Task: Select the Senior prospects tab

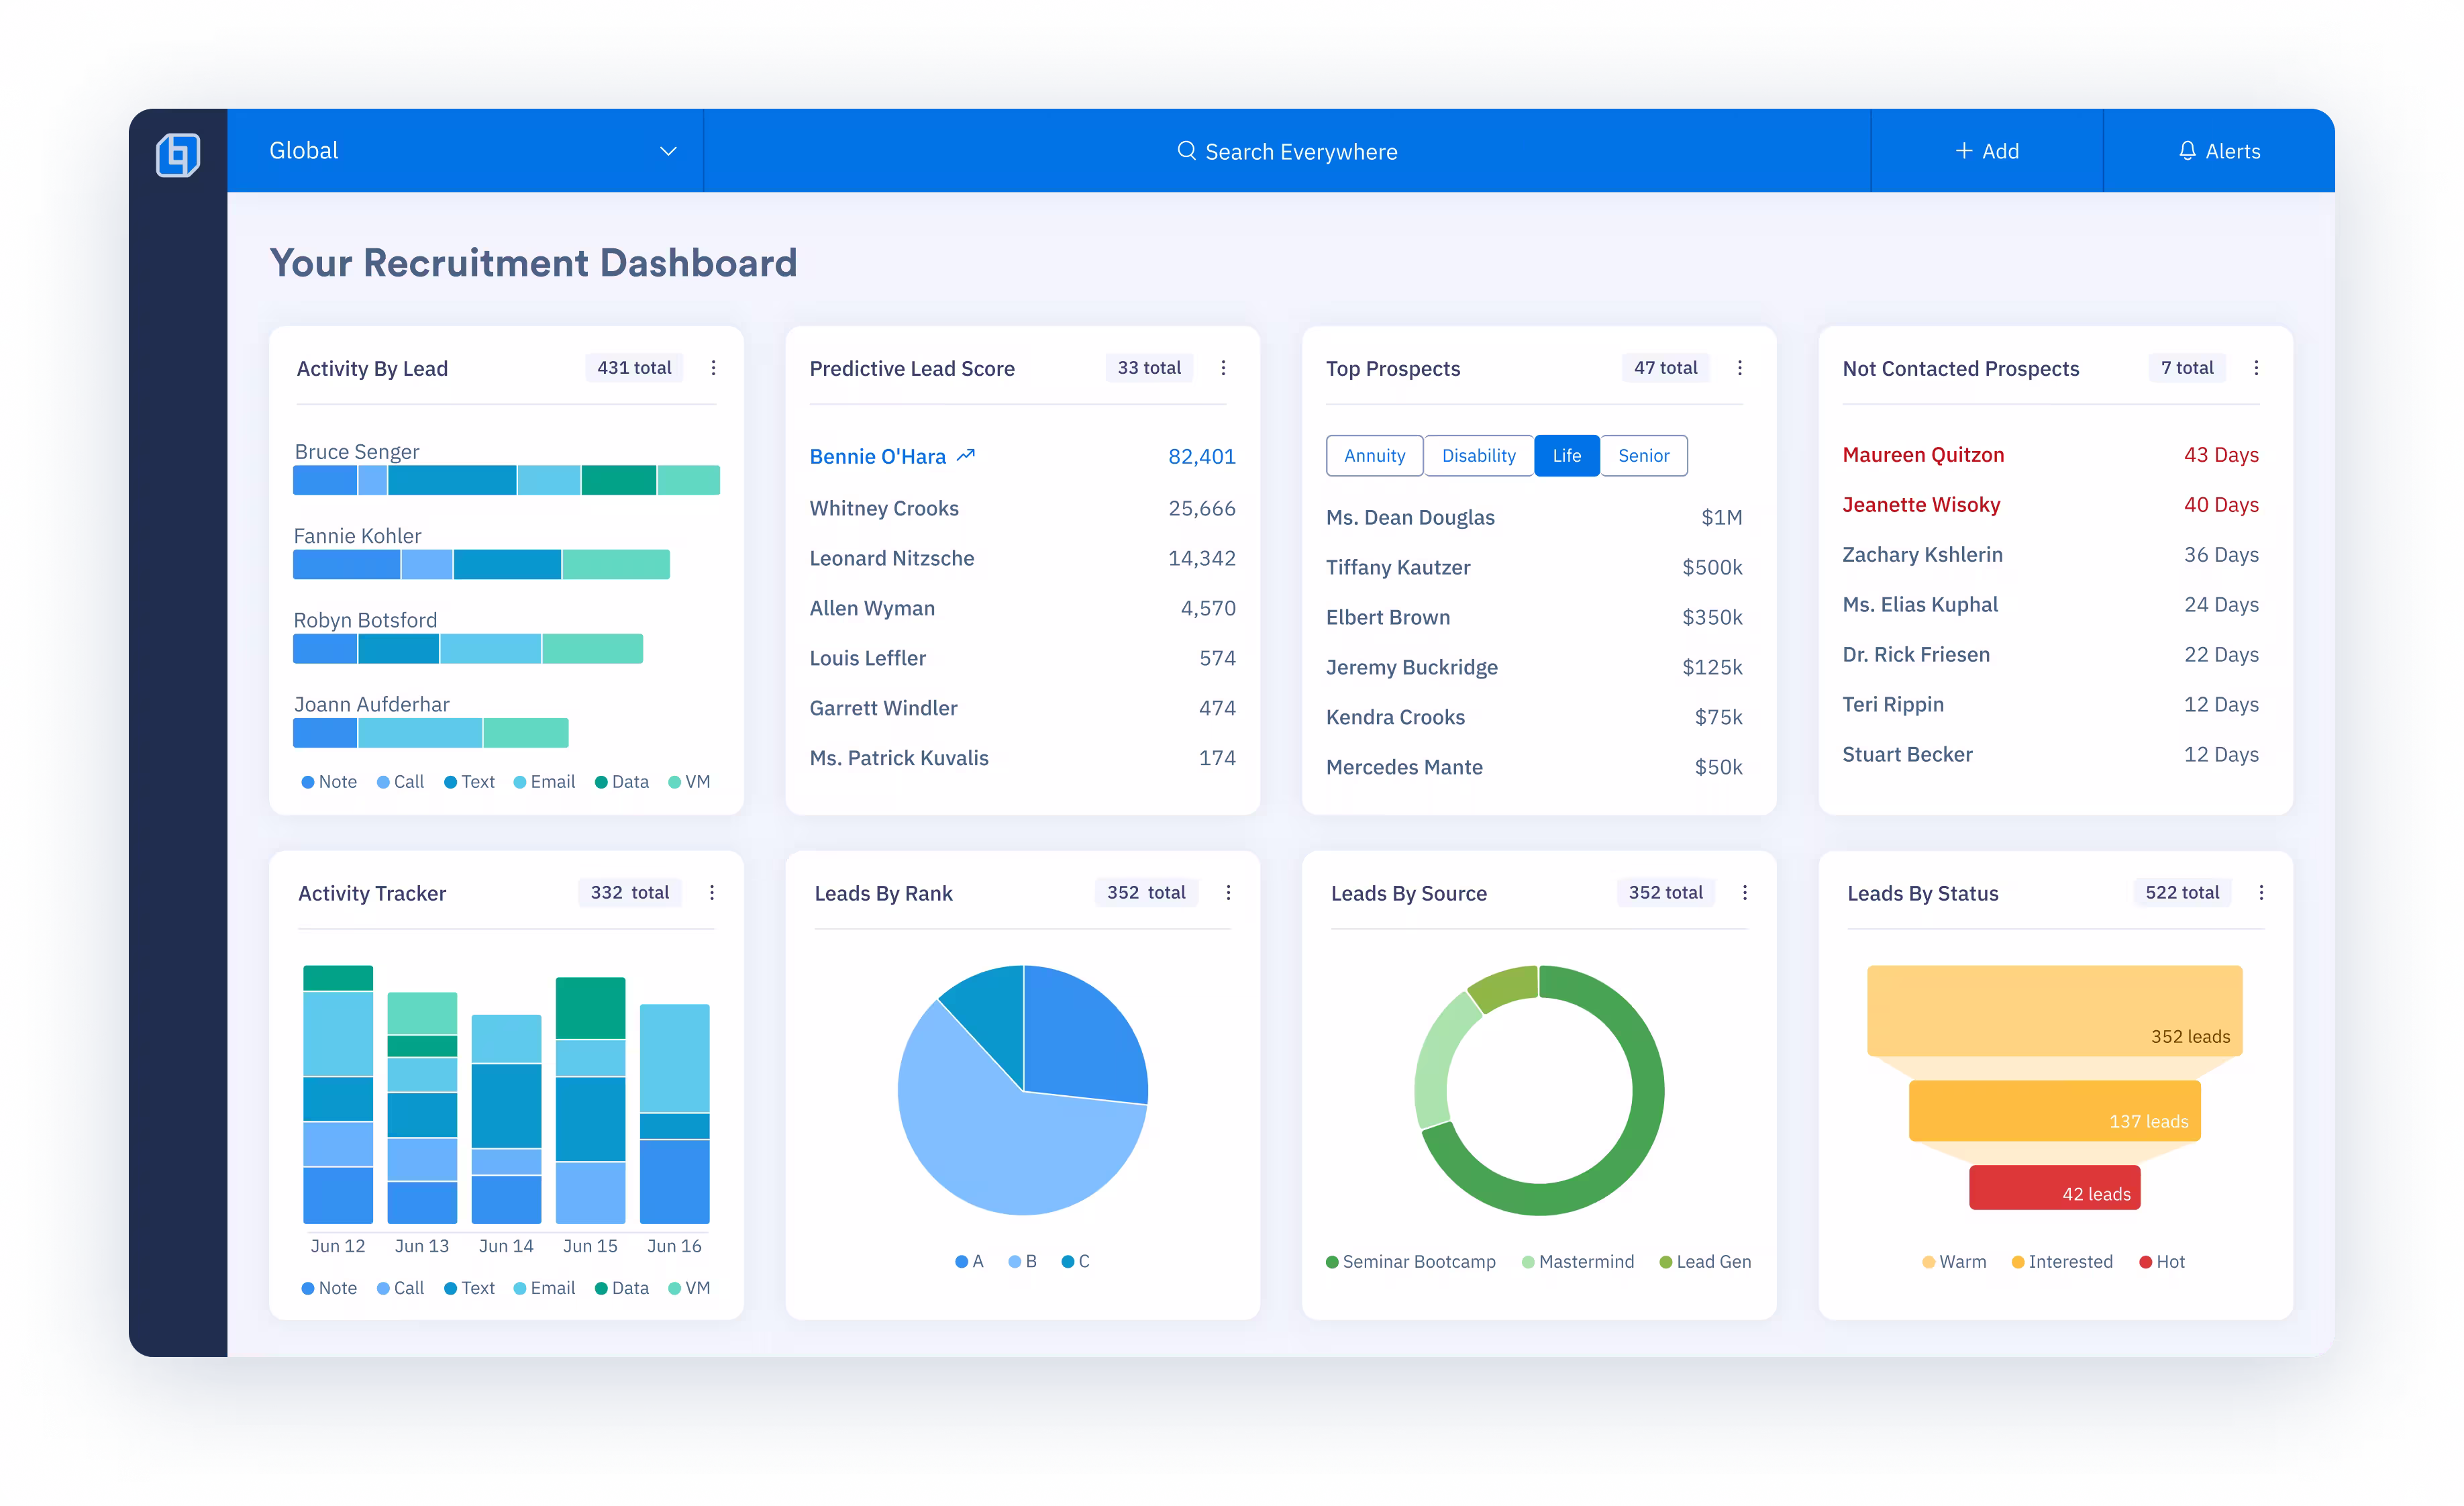Action: click(1643, 456)
